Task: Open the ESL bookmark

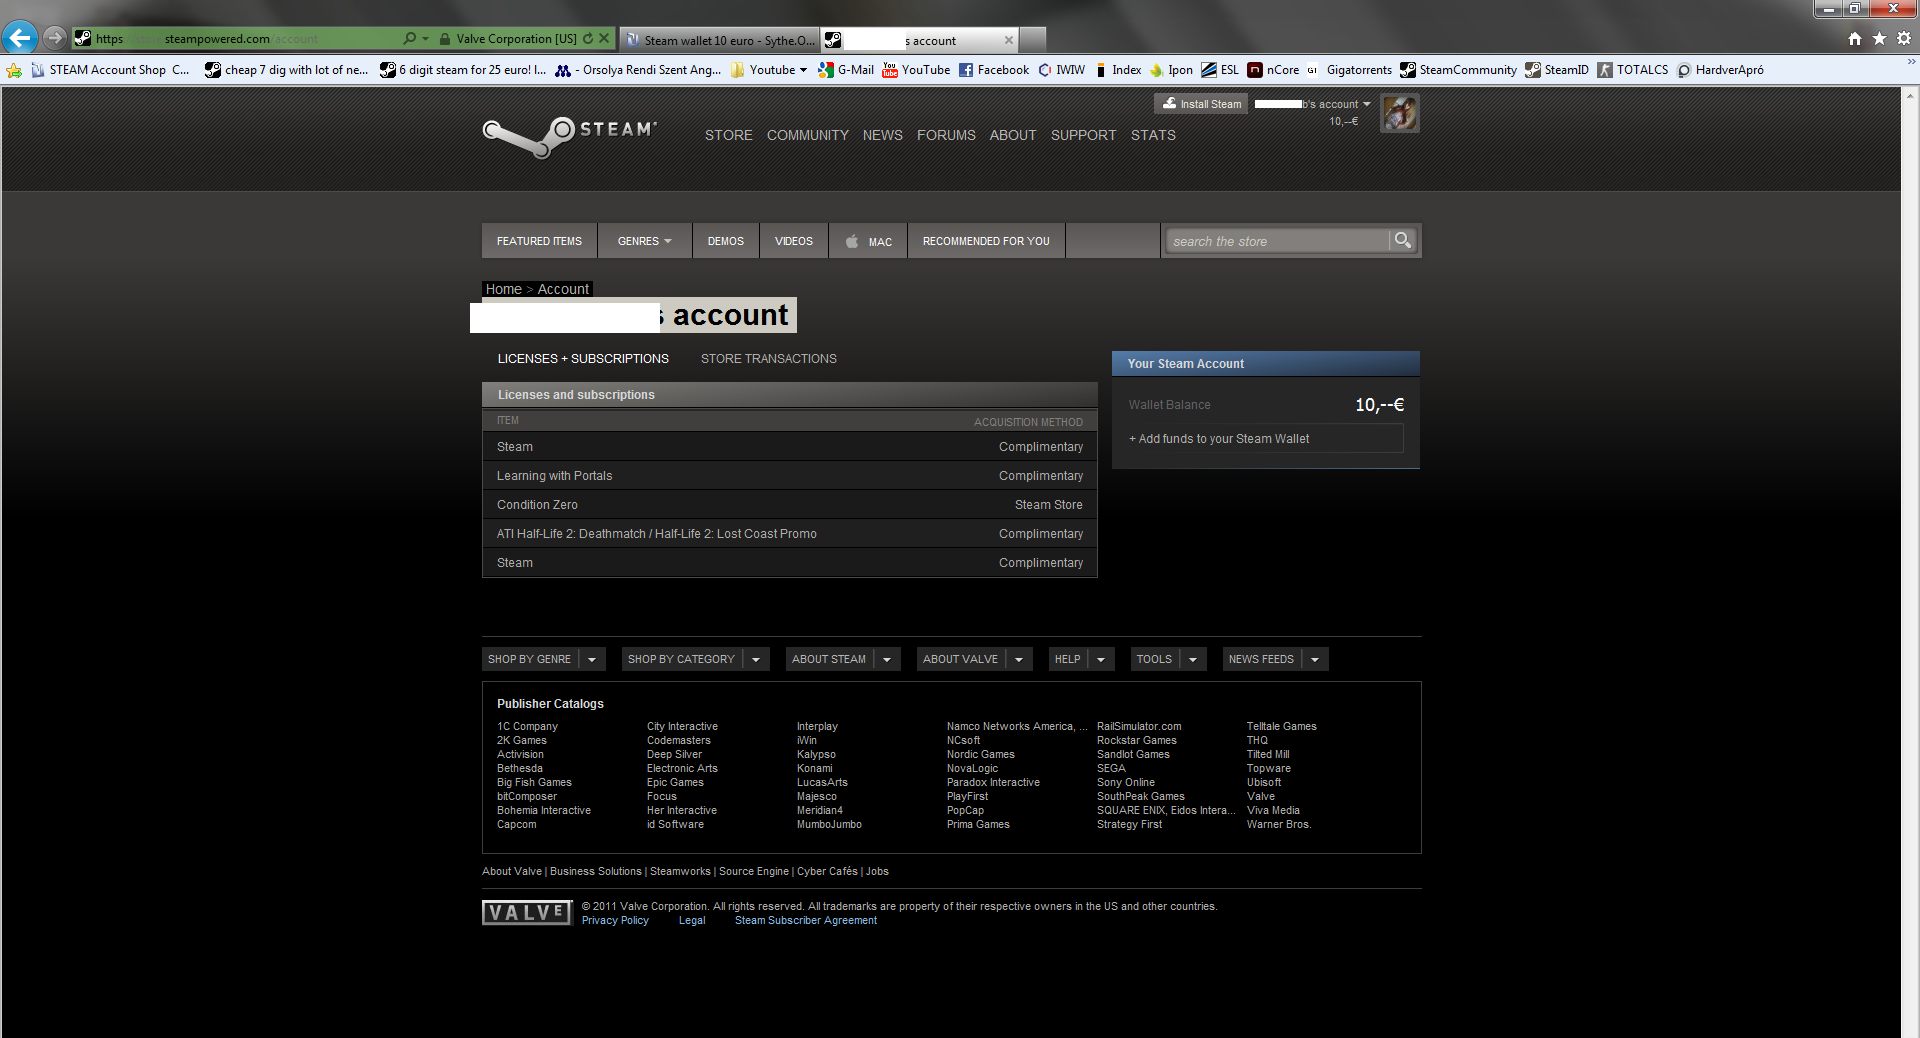Action: click(x=1219, y=70)
